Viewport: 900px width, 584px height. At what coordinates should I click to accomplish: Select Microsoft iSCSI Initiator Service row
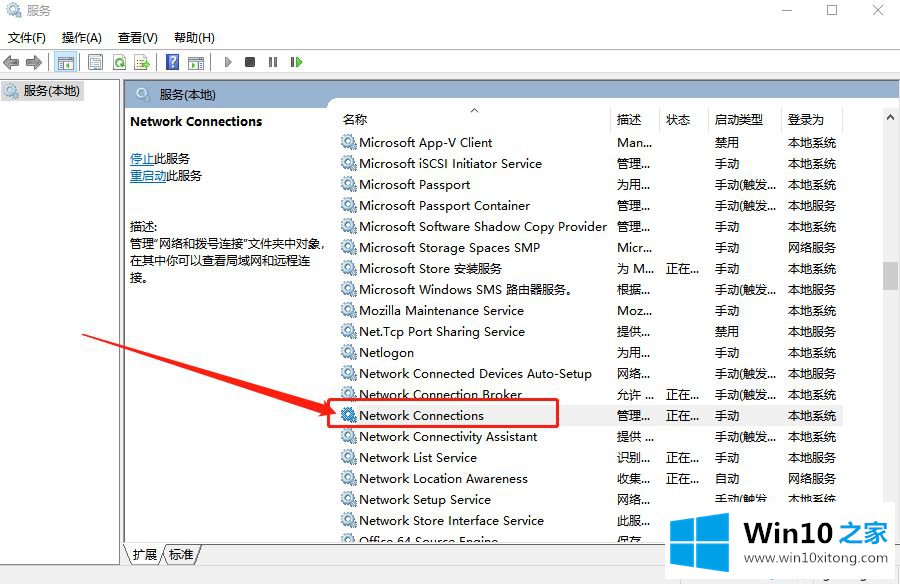589,163
